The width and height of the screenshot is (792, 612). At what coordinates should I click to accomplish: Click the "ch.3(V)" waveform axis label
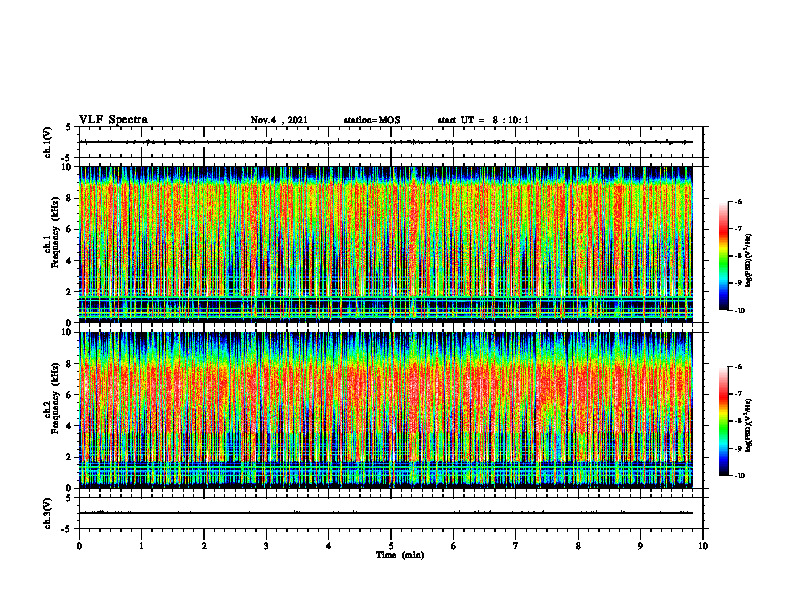pyautogui.click(x=48, y=513)
